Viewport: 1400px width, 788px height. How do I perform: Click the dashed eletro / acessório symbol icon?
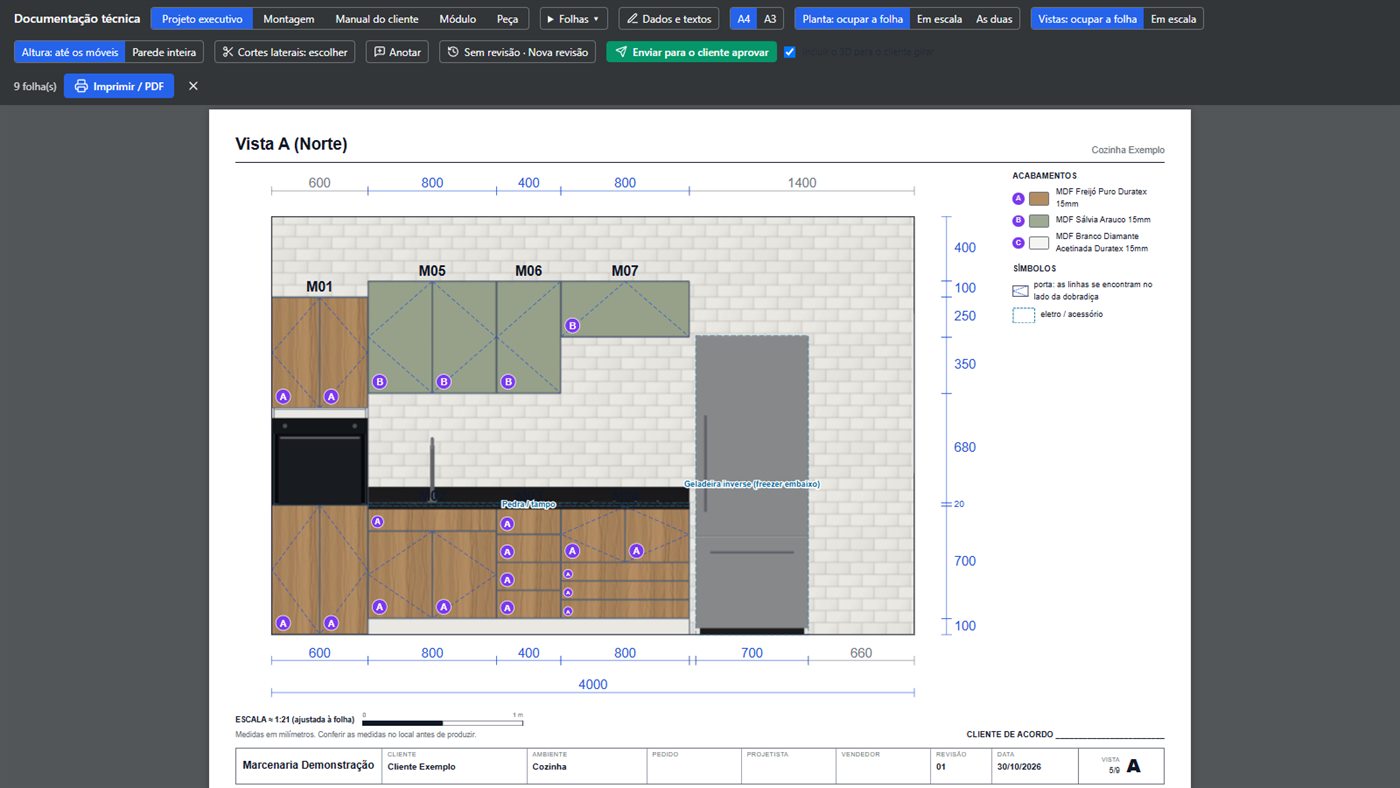point(1023,315)
